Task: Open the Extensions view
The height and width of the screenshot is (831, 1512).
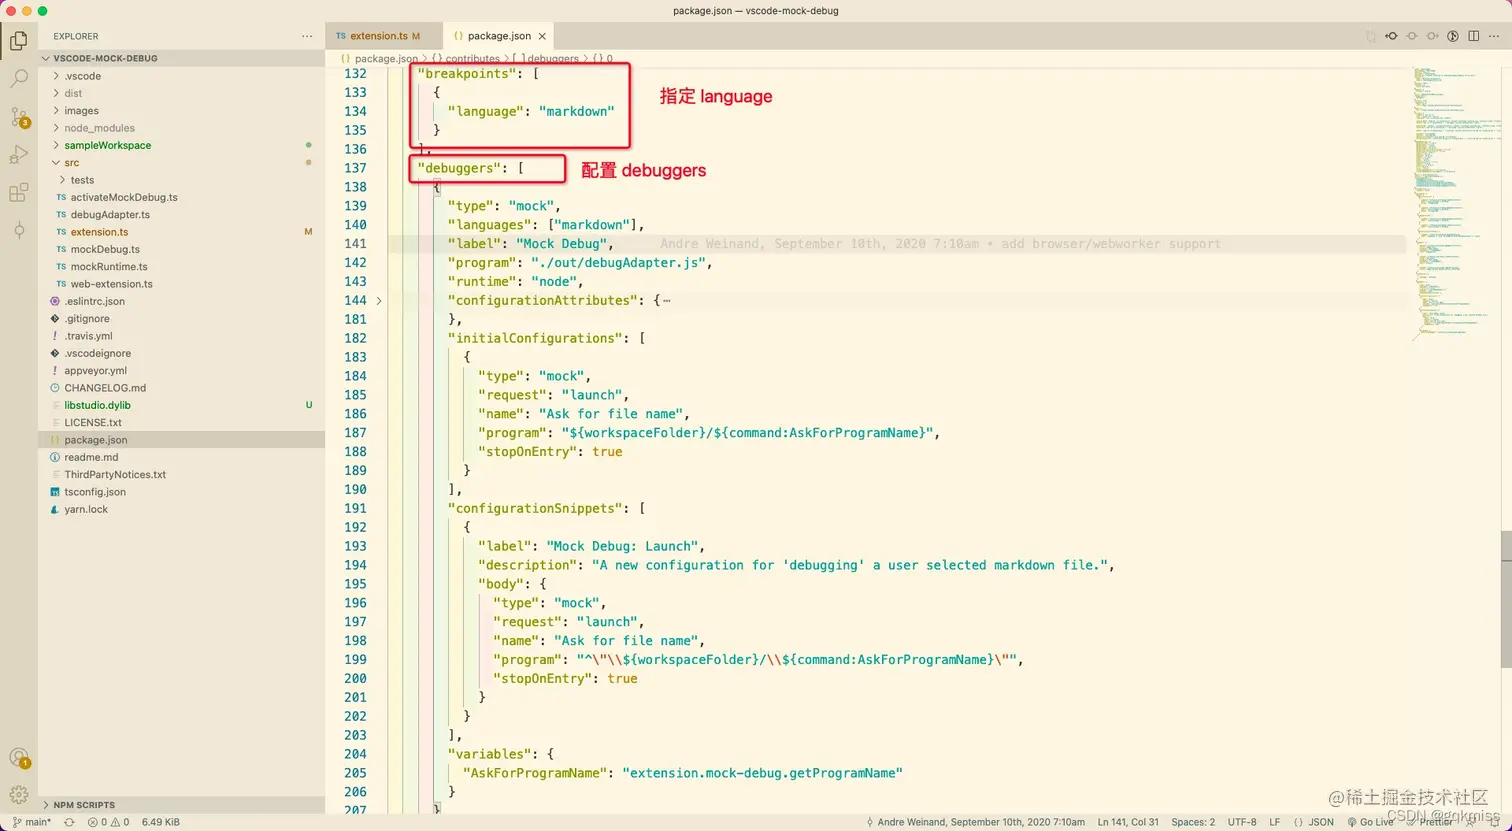Action: click(19, 193)
